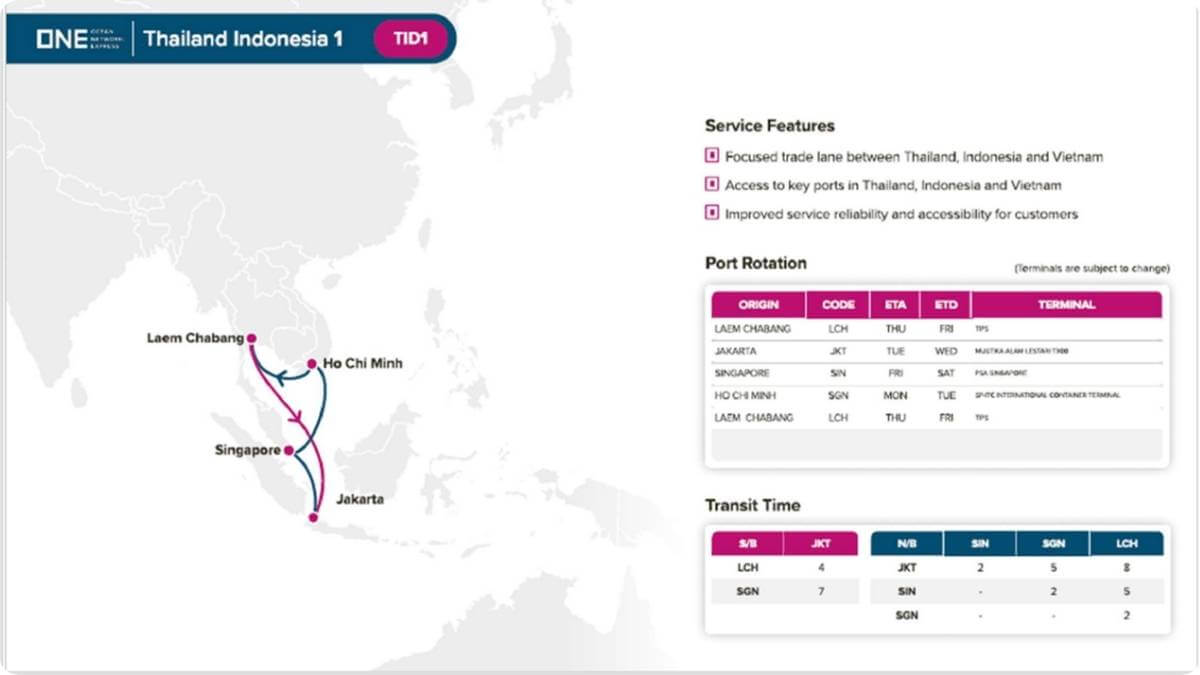
Task: Select the Ho Chi Minh port dot
Action: click(312, 363)
